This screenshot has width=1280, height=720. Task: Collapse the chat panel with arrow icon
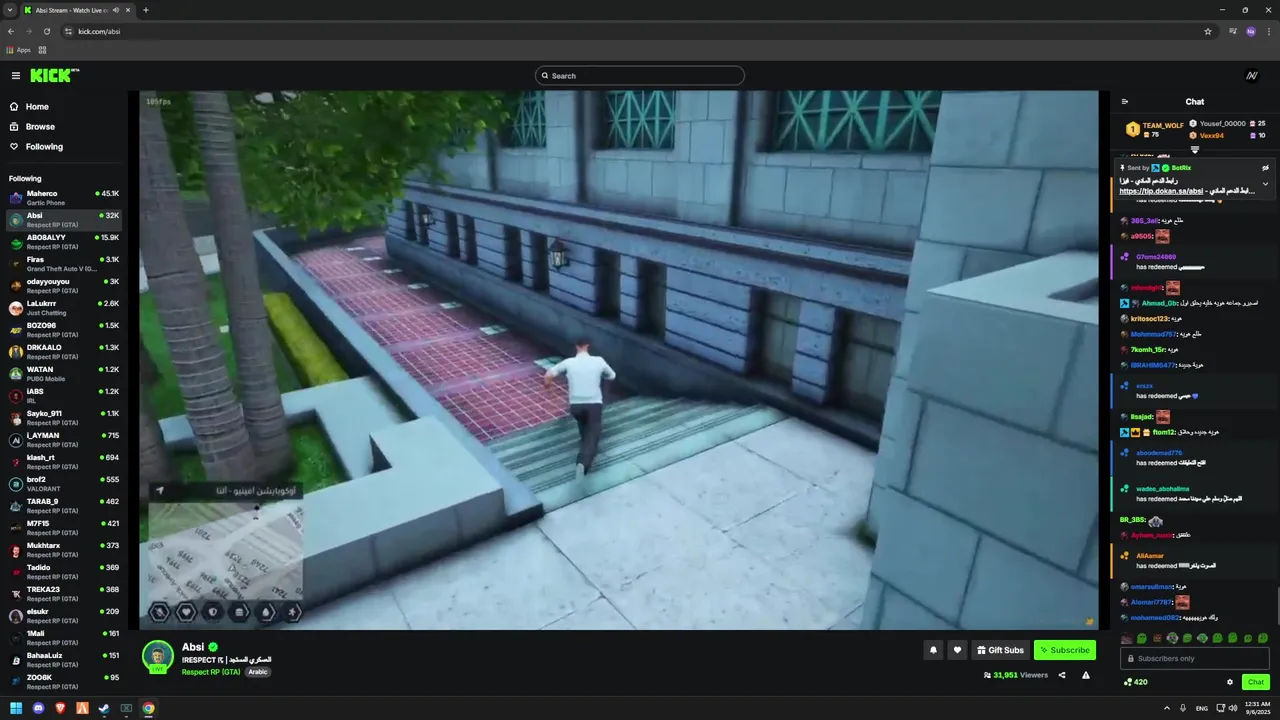point(1125,102)
